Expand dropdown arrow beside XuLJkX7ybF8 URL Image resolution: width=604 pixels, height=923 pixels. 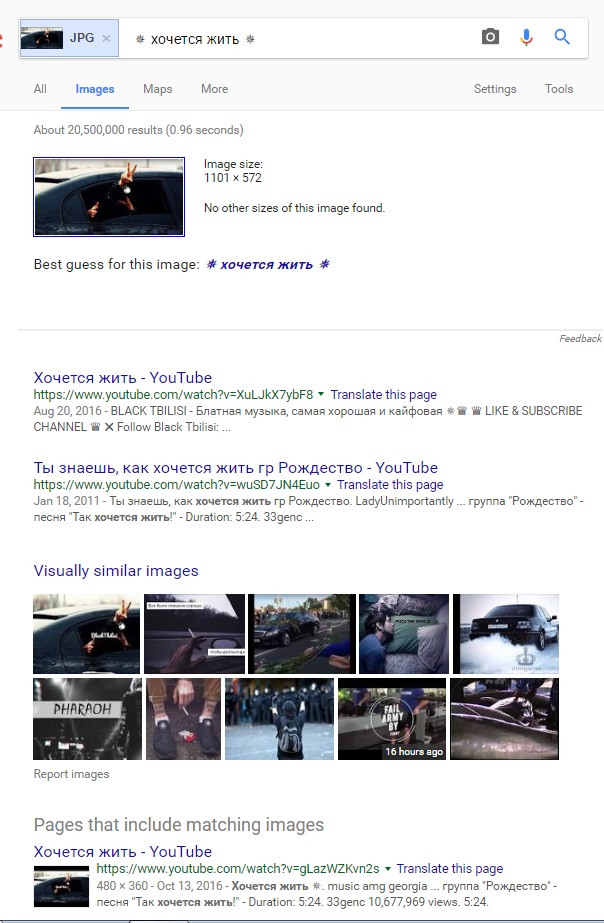(x=321, y=394)
